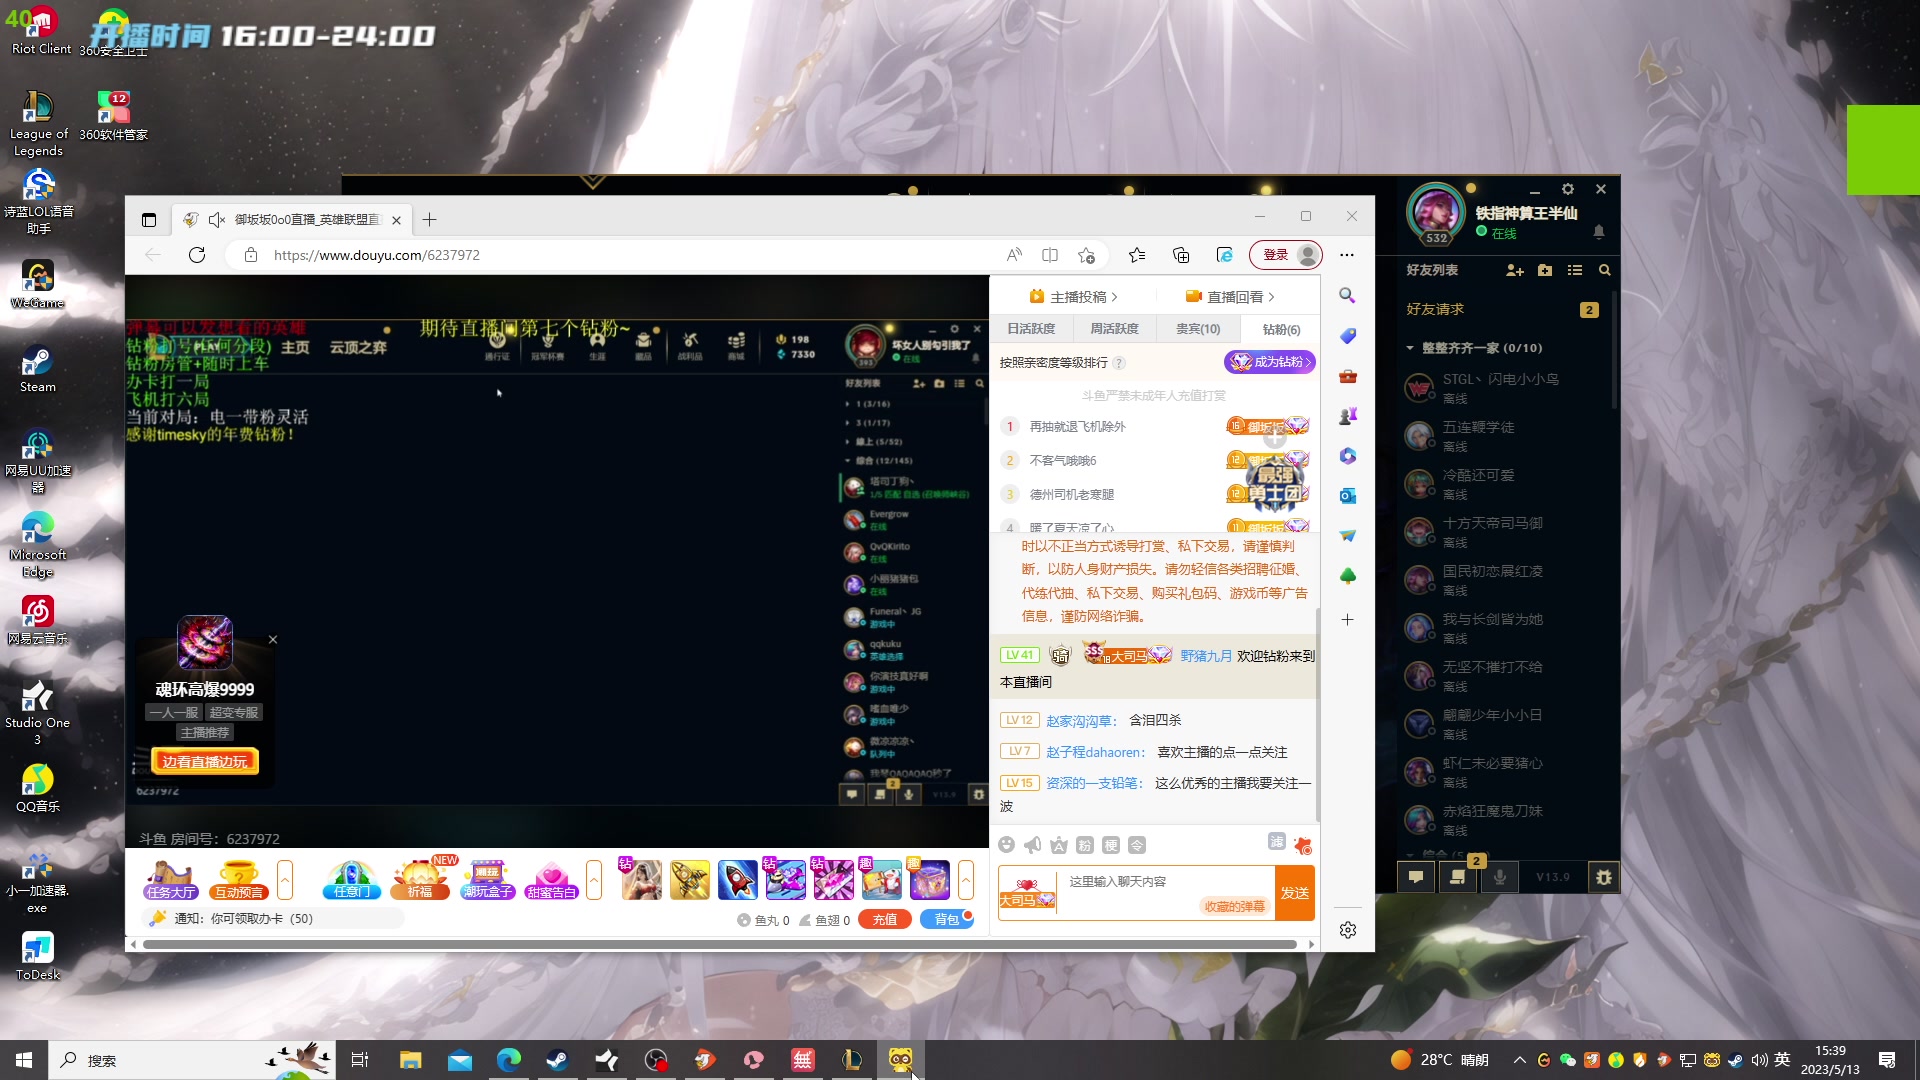The height and width of the screenshot is (1080, 1920).
Task: Open Steam from the taskbar
Action: (x=557, y=1060)
